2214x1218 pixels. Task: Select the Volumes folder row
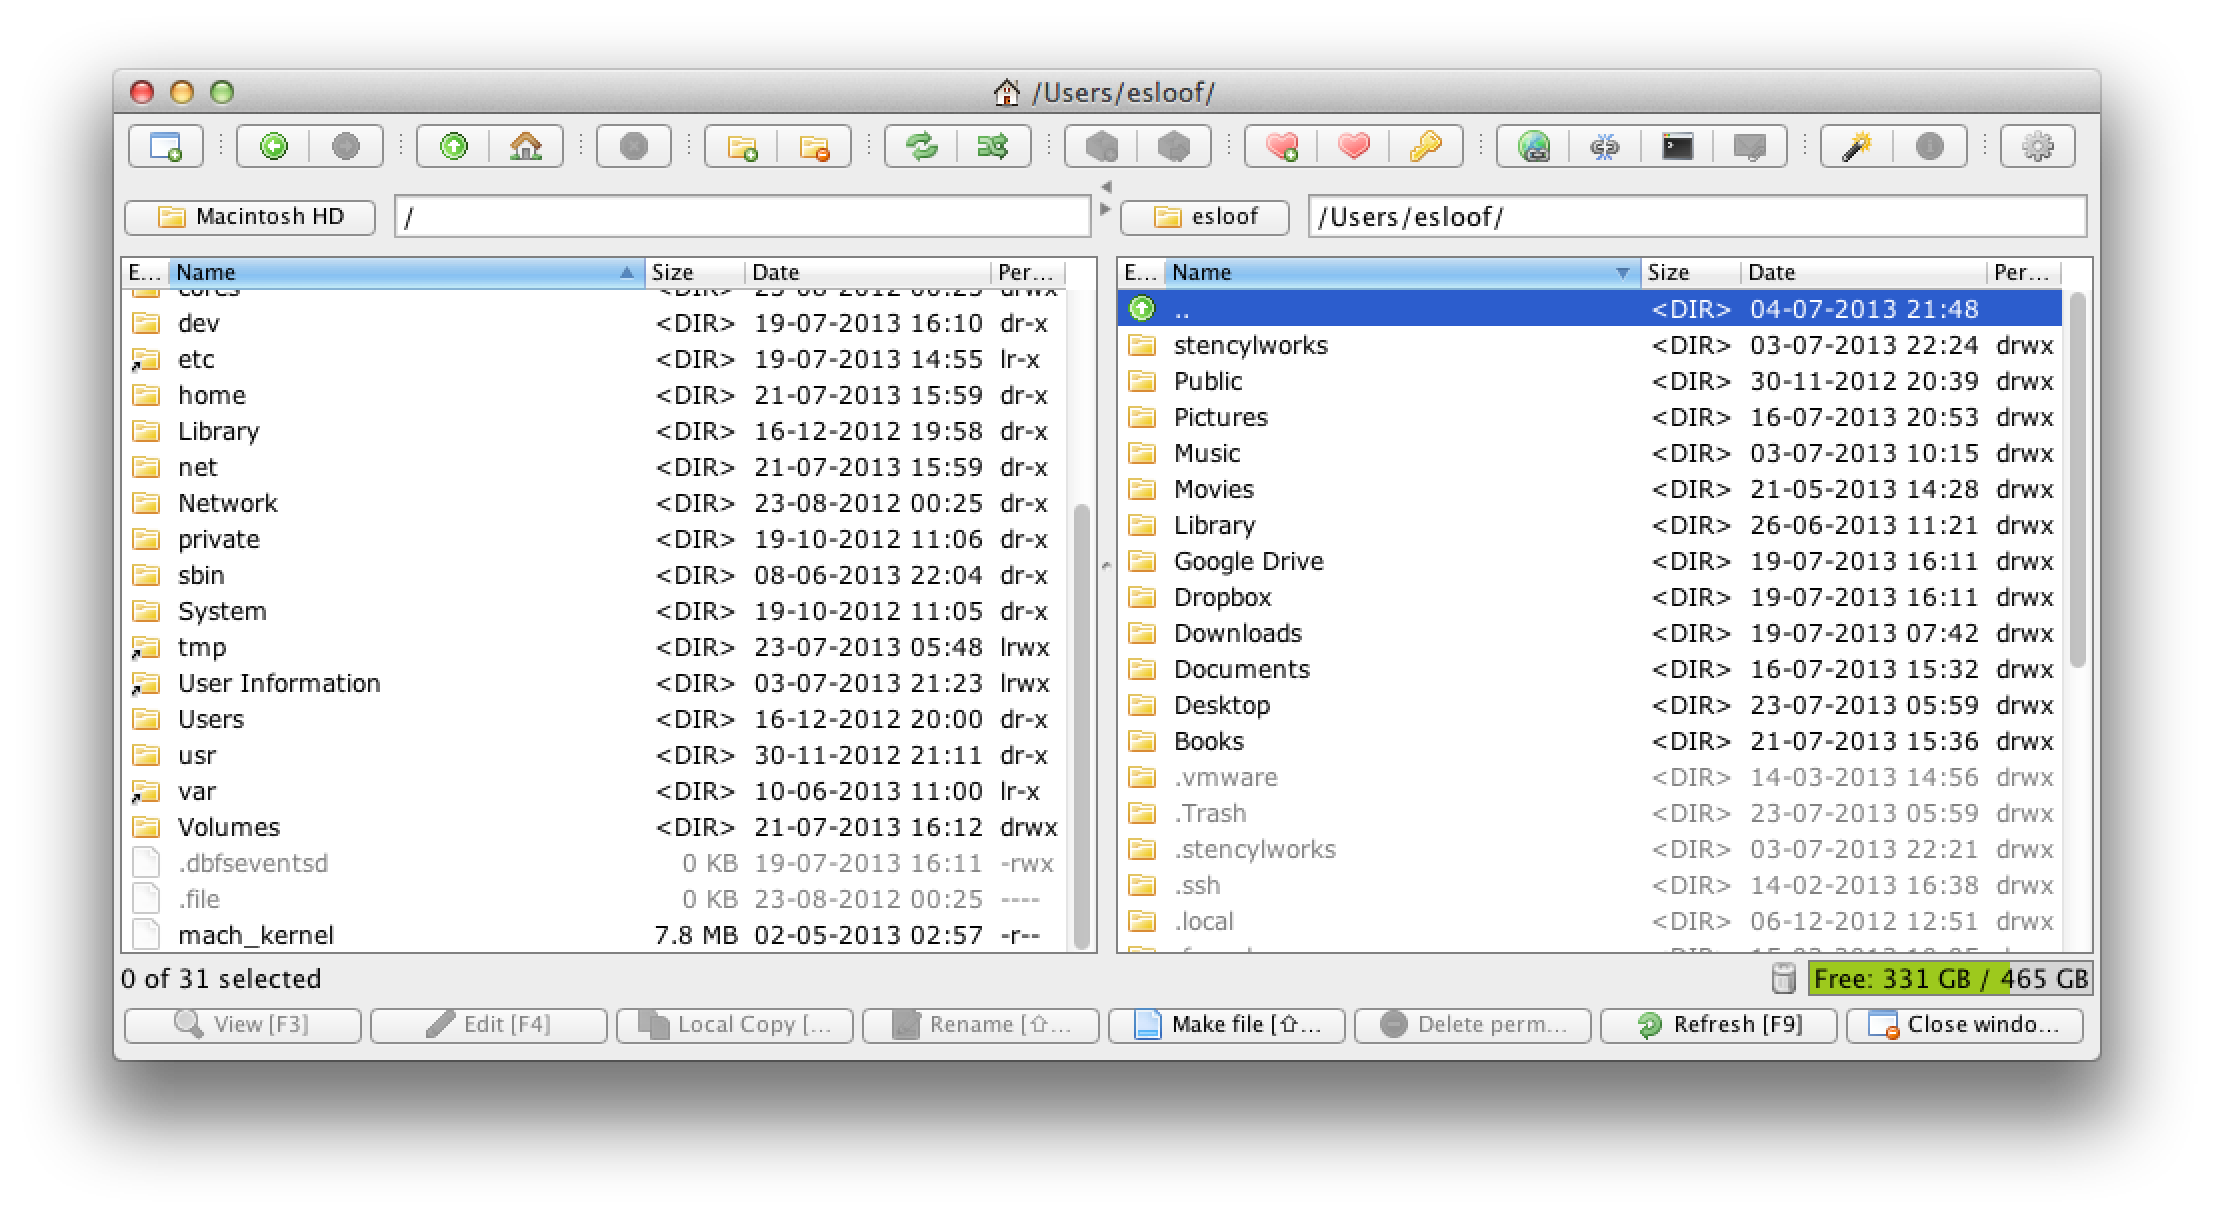pos(595,827)
